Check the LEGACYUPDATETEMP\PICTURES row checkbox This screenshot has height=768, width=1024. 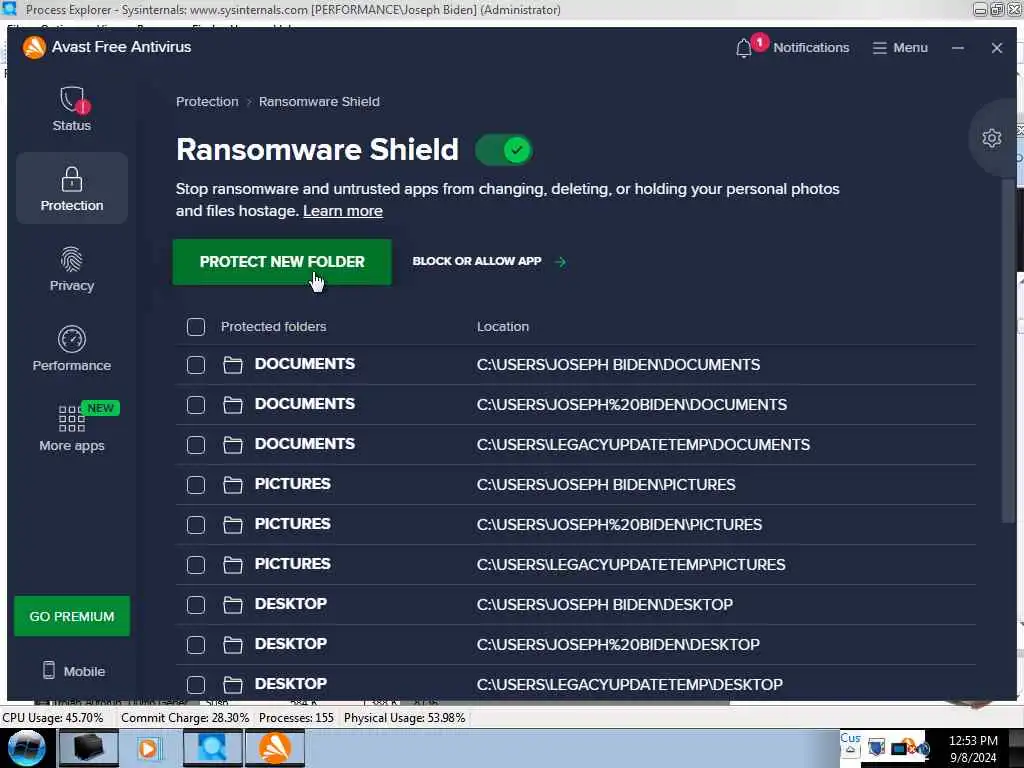pos(196,564)
